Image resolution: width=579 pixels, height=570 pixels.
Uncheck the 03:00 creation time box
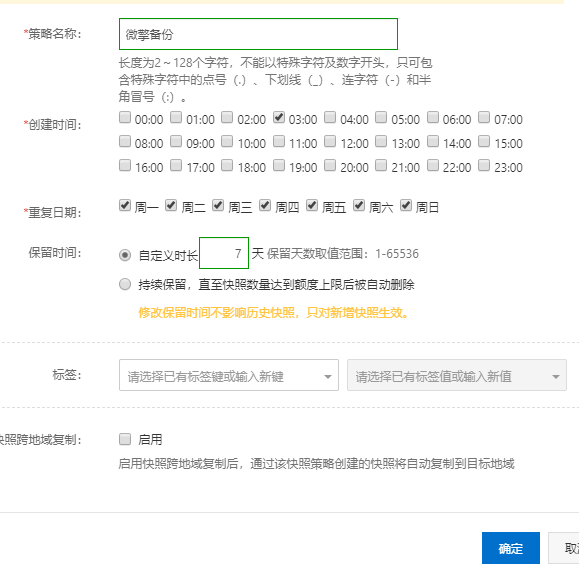[279, 117]
